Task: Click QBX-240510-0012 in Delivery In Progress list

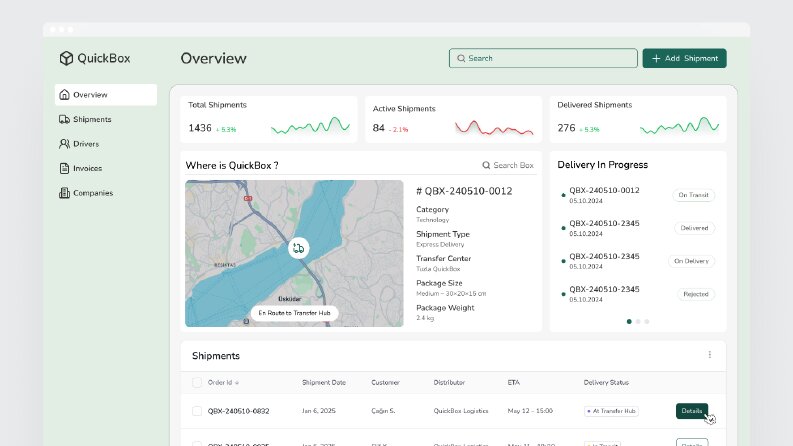Action: click(x=604, y=191)
